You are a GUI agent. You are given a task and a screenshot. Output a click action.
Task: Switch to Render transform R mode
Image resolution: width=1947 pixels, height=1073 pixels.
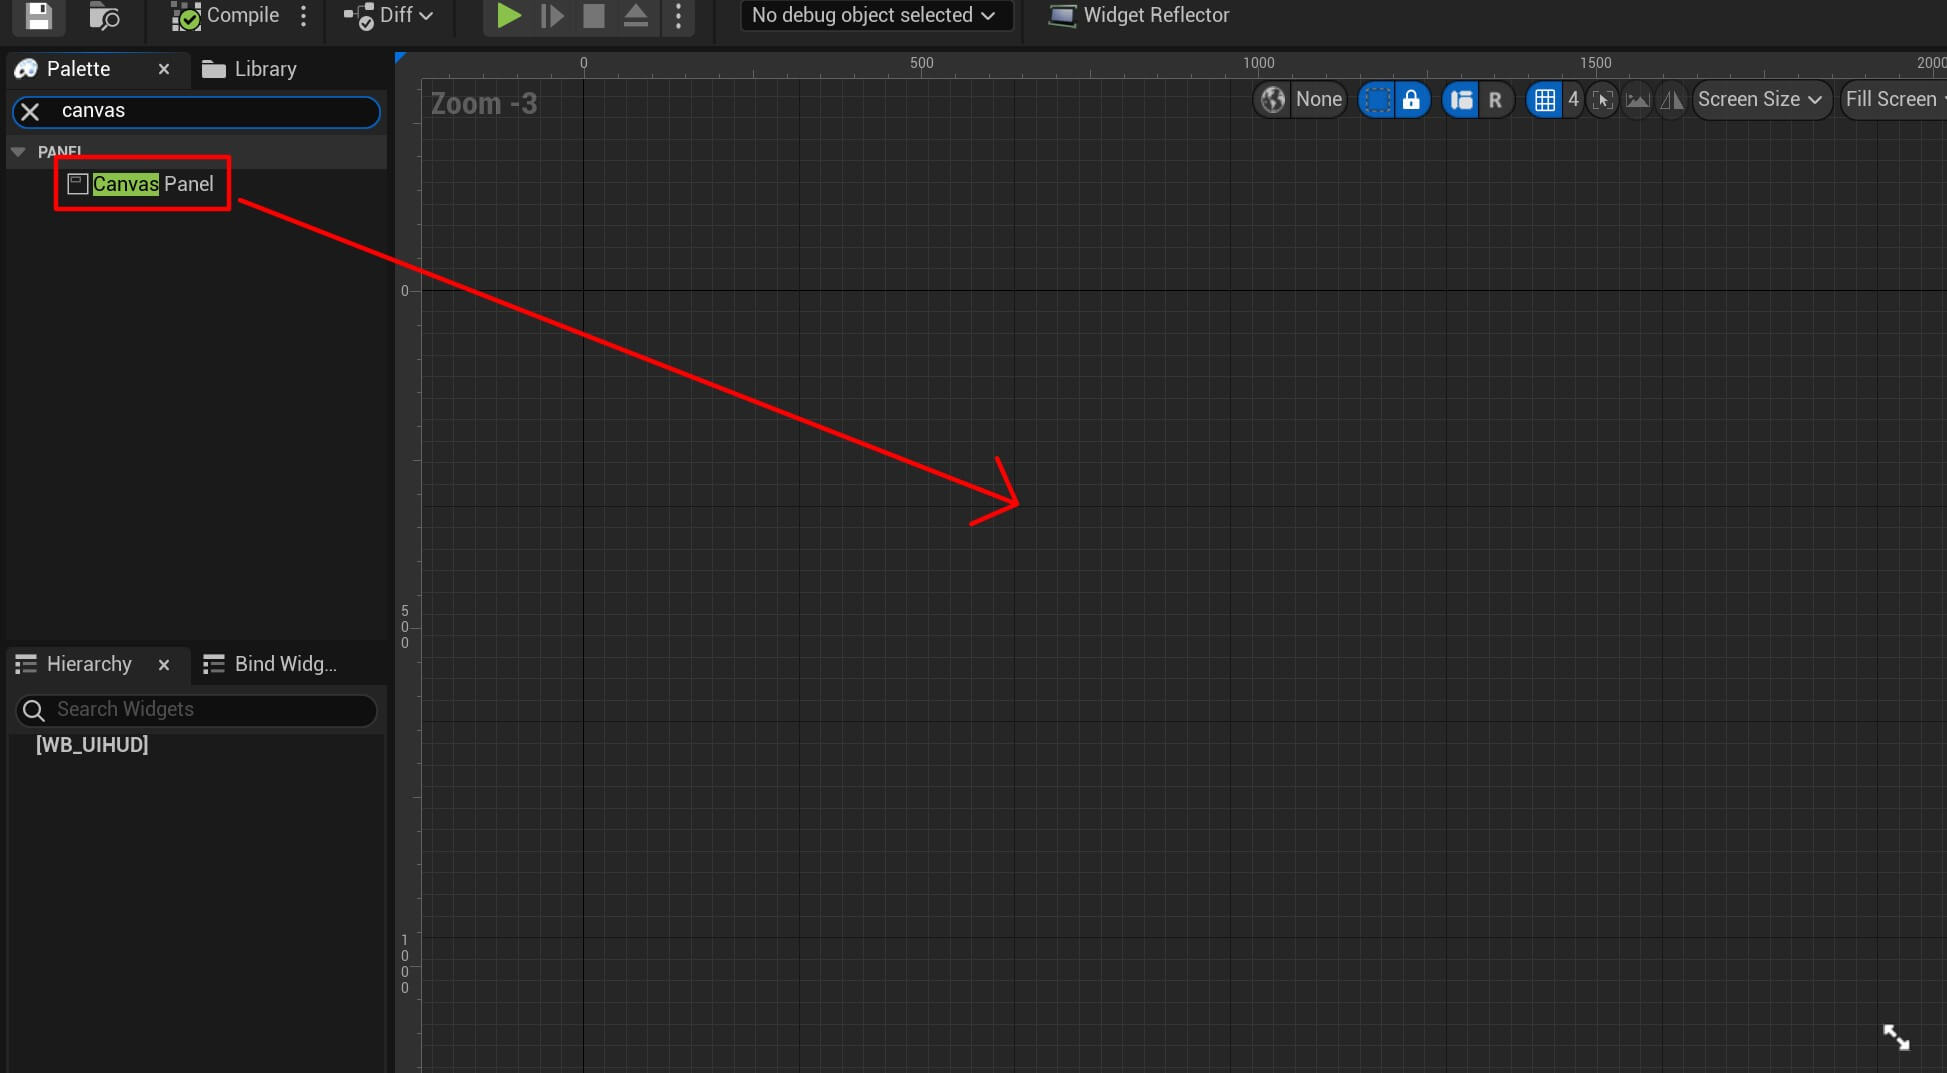pos(1495,99)
